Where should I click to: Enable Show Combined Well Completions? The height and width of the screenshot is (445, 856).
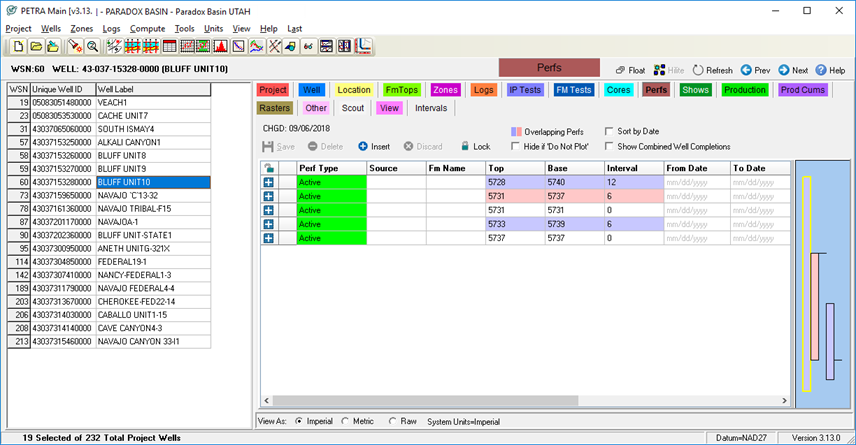coord(609,146)
